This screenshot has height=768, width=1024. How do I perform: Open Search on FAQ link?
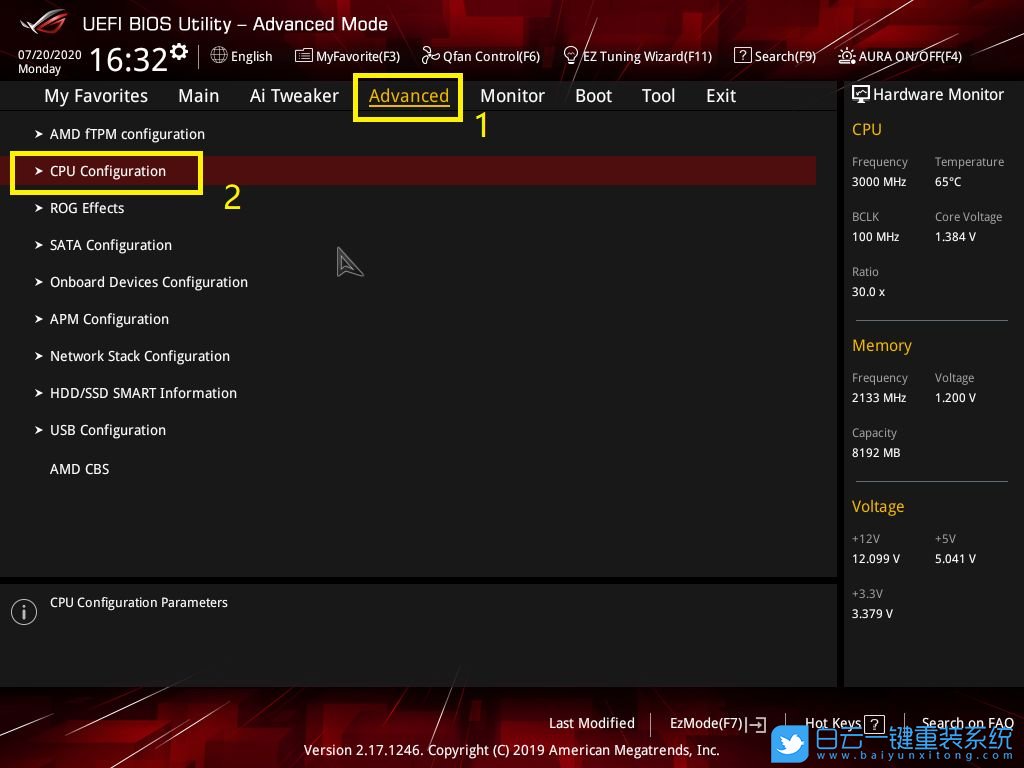coord(967,724)
